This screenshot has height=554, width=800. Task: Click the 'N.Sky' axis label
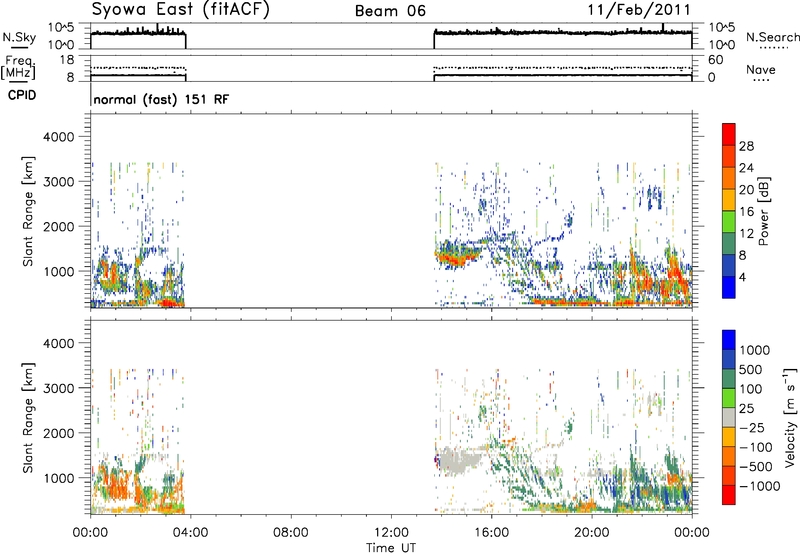(19, 37)
